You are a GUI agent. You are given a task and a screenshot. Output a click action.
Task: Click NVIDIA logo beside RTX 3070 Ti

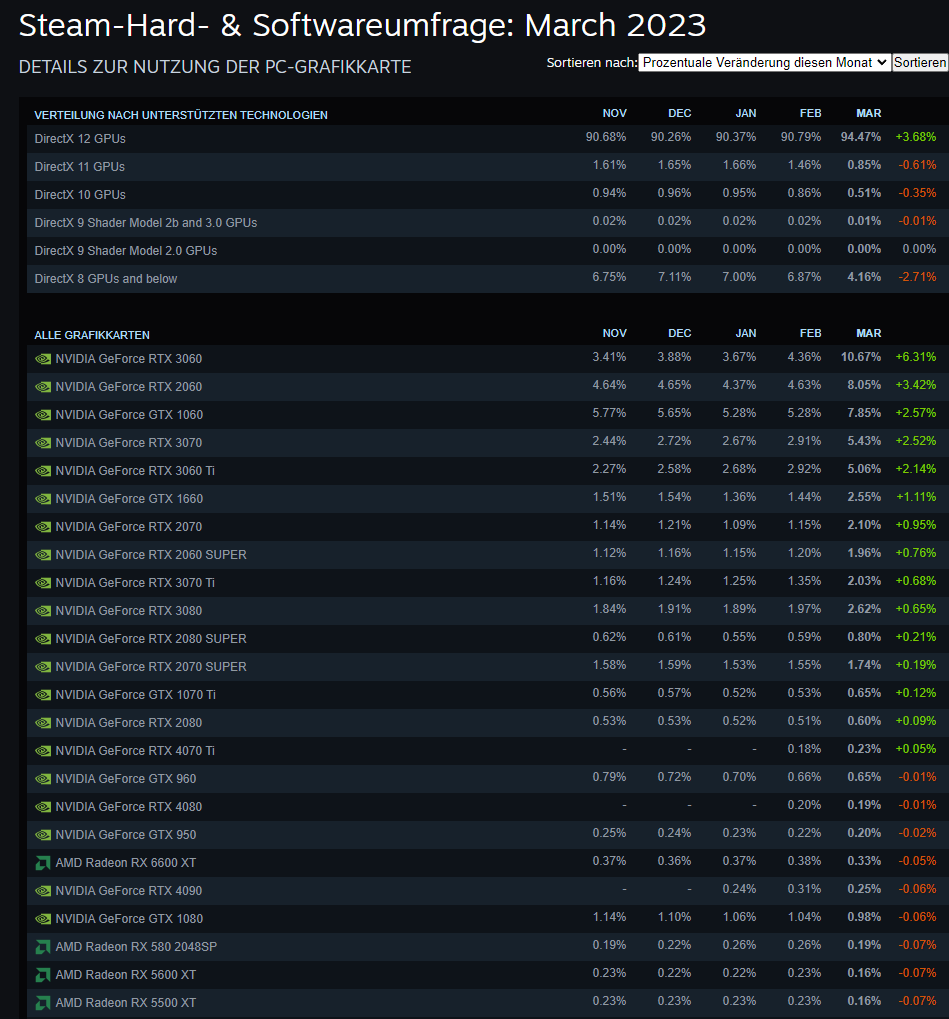[43, 582]
